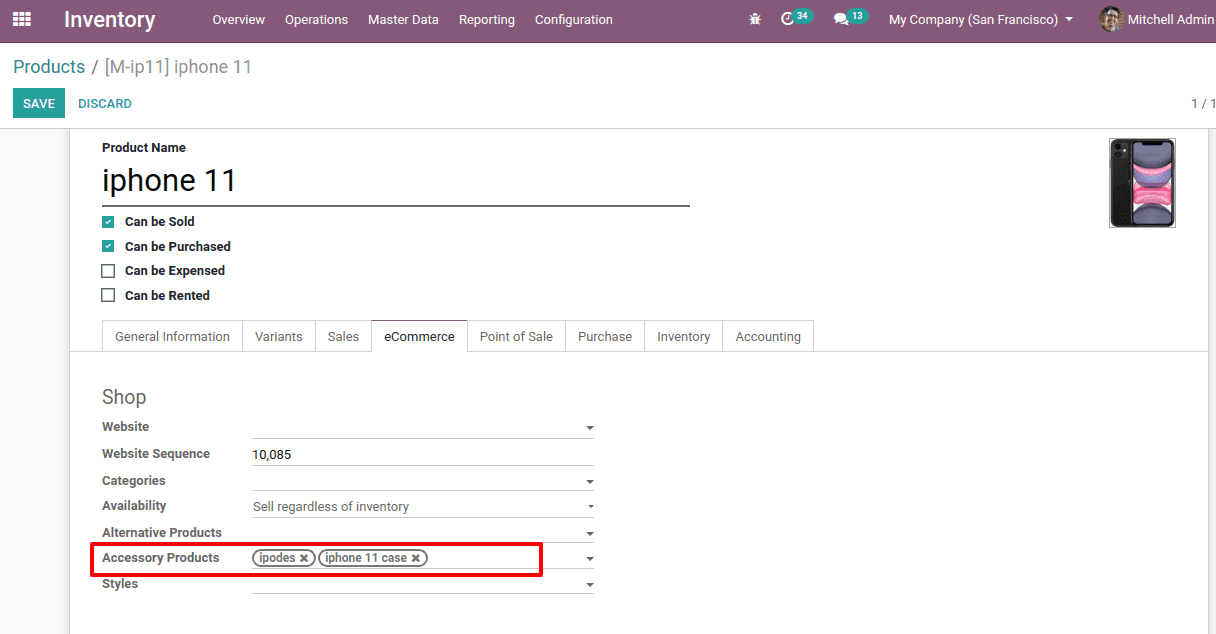
Task: Click the record pager 1 / 1
Action: [1203, 103]
